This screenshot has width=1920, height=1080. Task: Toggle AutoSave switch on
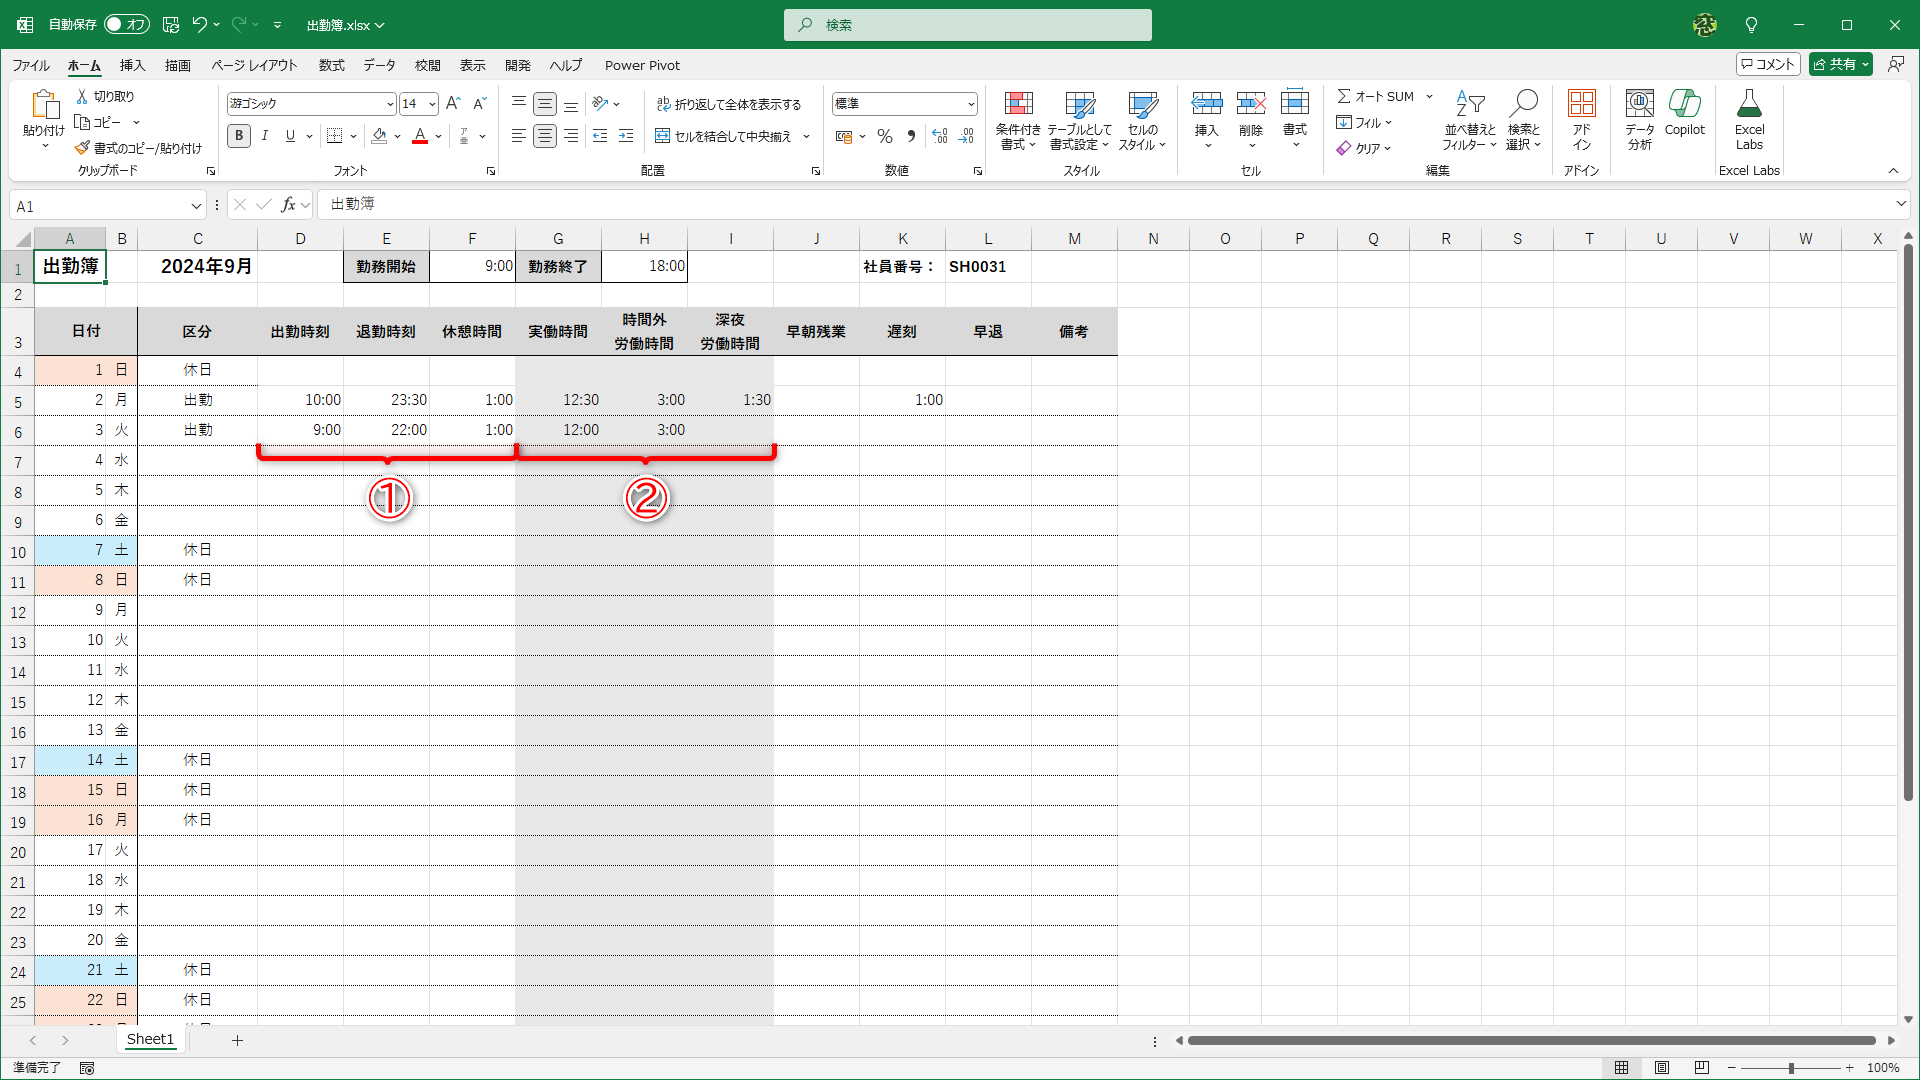(126, 24)
